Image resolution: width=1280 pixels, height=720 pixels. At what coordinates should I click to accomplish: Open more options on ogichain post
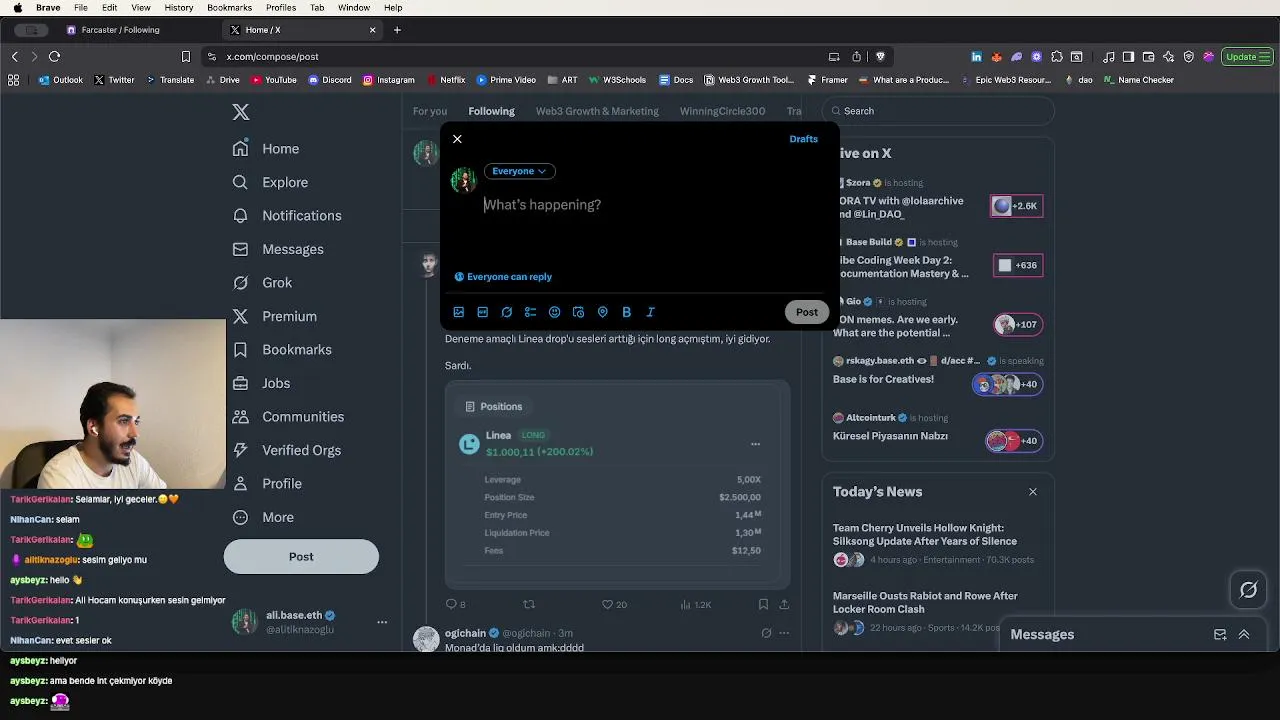[x=784, y=633]
